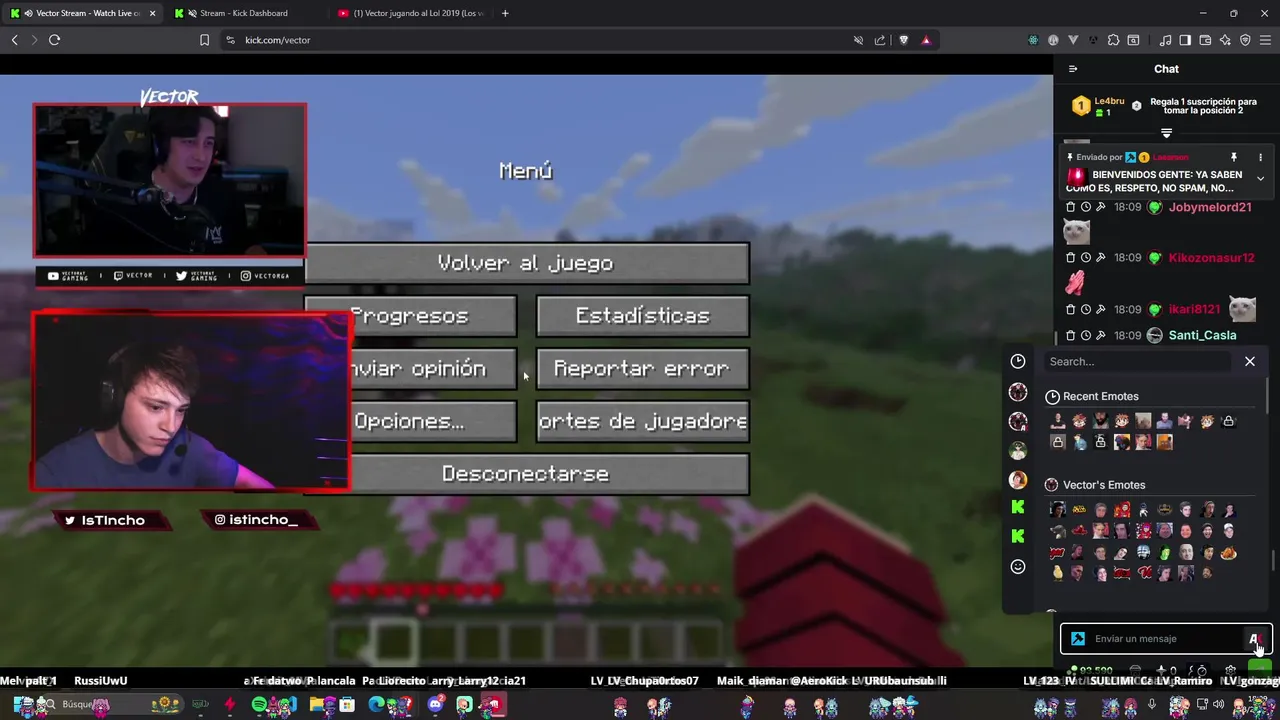The image size is (1280, 720).
Task: Toggle the tab audio mute icon
Action: coord(29,13)
